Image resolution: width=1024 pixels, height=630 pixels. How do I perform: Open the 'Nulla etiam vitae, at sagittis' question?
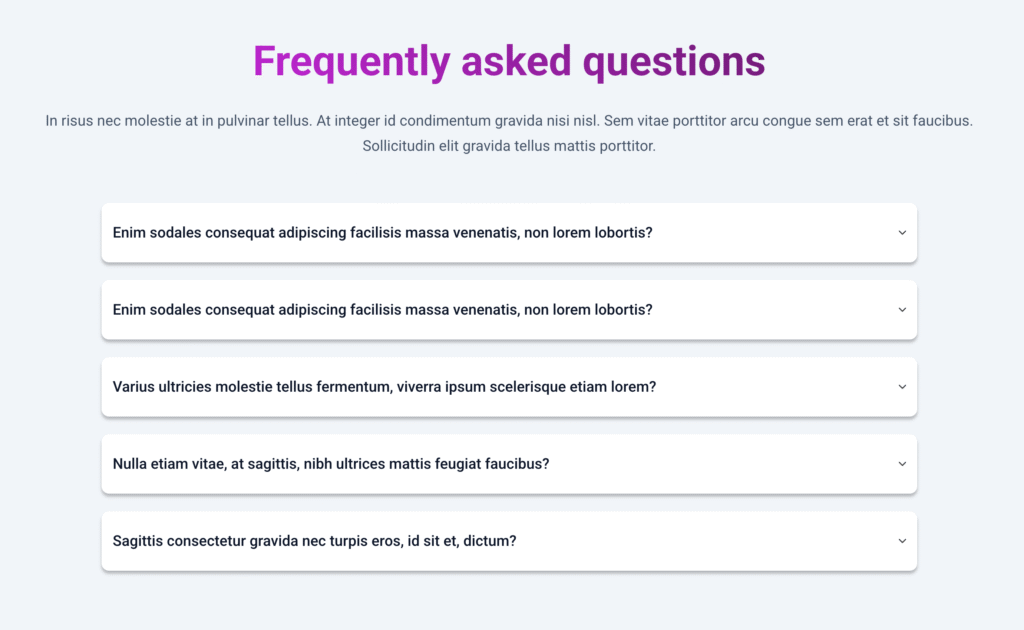click(x=331, y=464)
